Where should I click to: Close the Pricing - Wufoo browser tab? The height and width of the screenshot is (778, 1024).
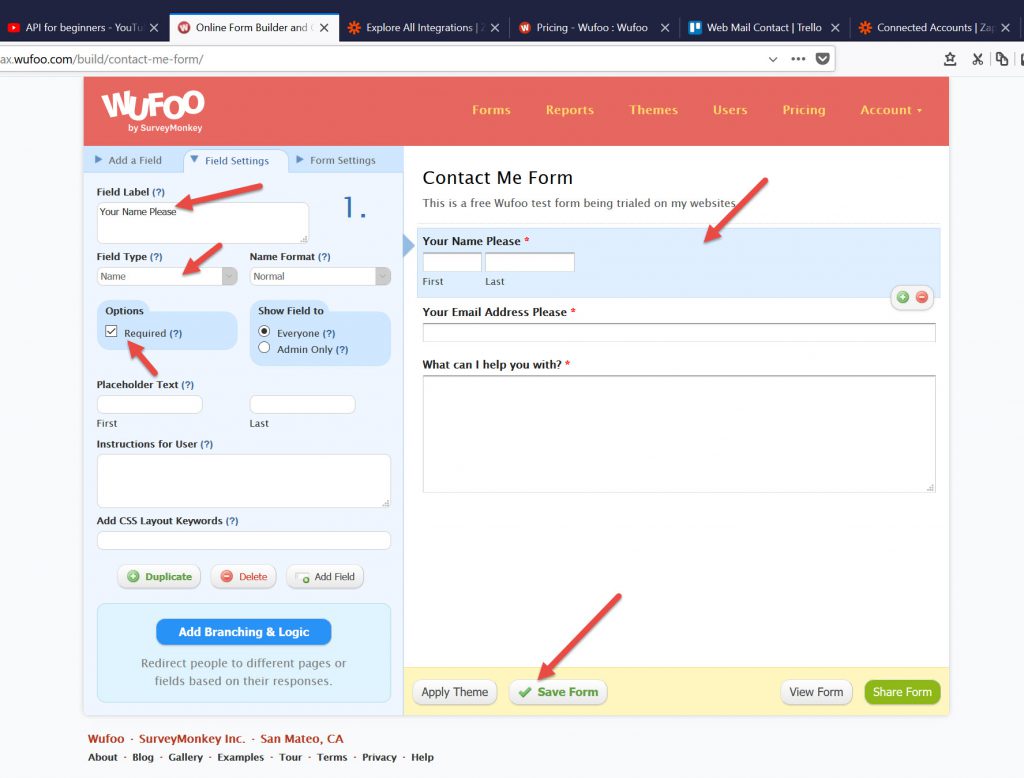(x=664, y=28)
